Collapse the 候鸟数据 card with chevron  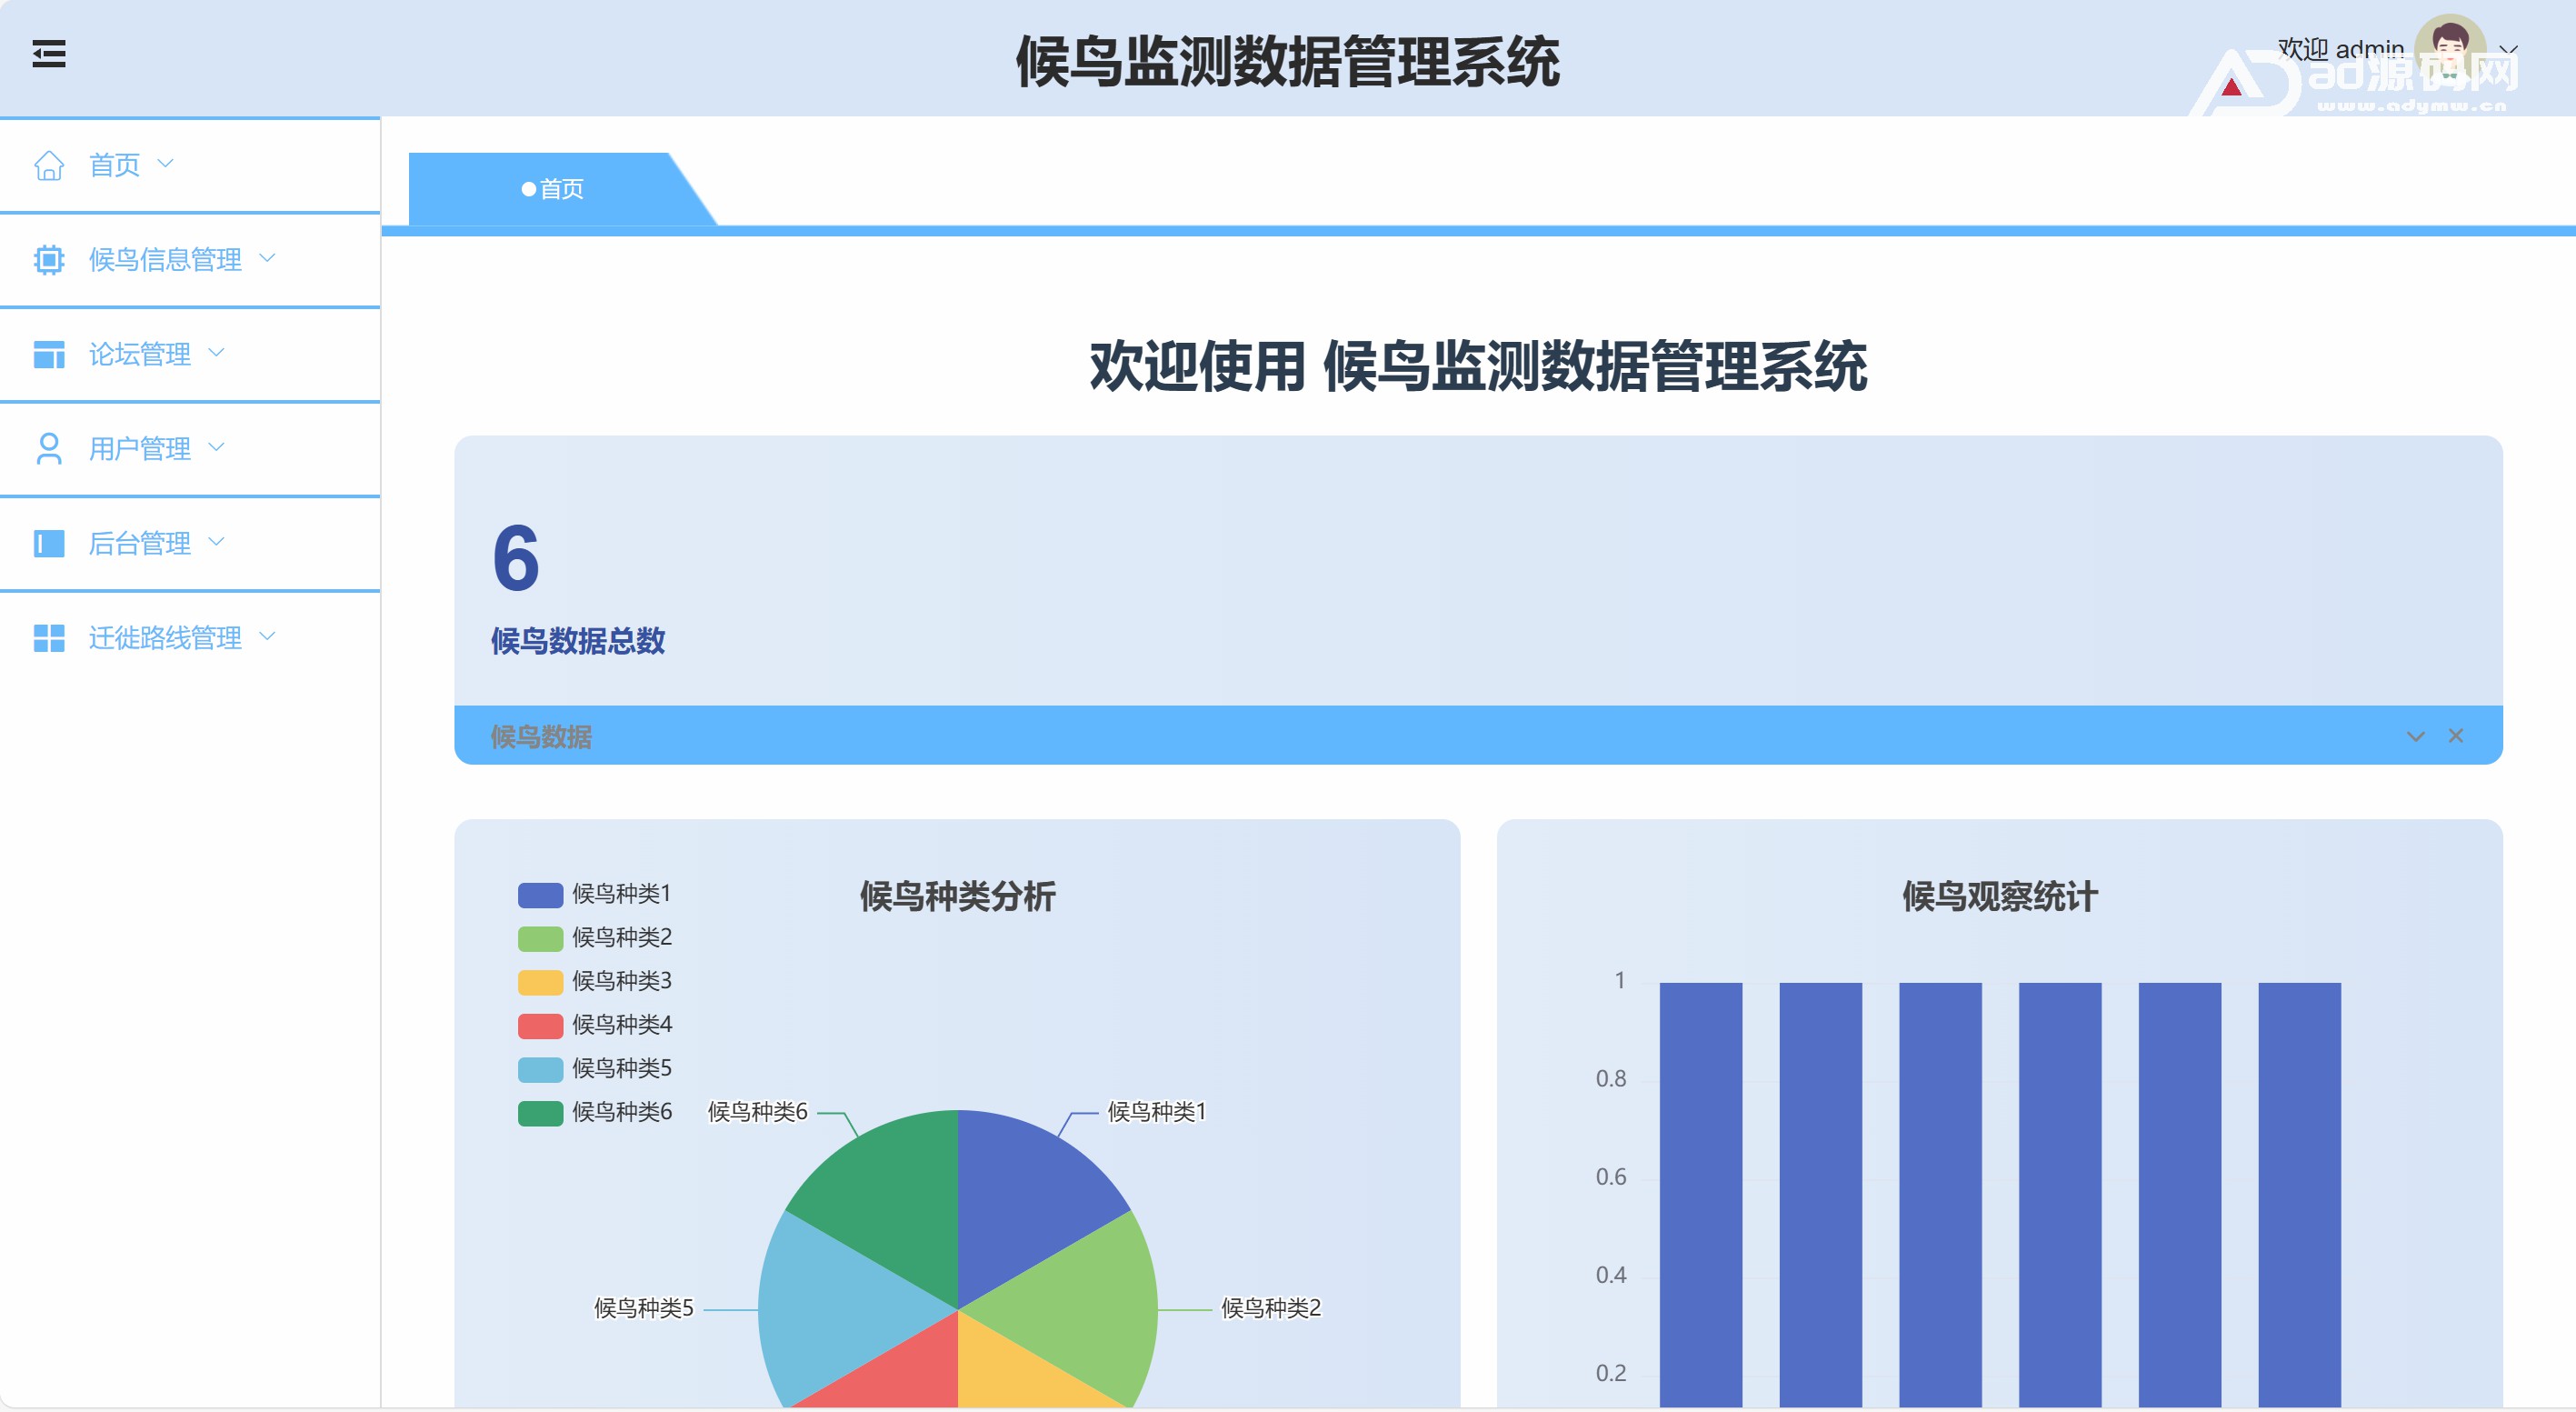tap(2415, 736)
